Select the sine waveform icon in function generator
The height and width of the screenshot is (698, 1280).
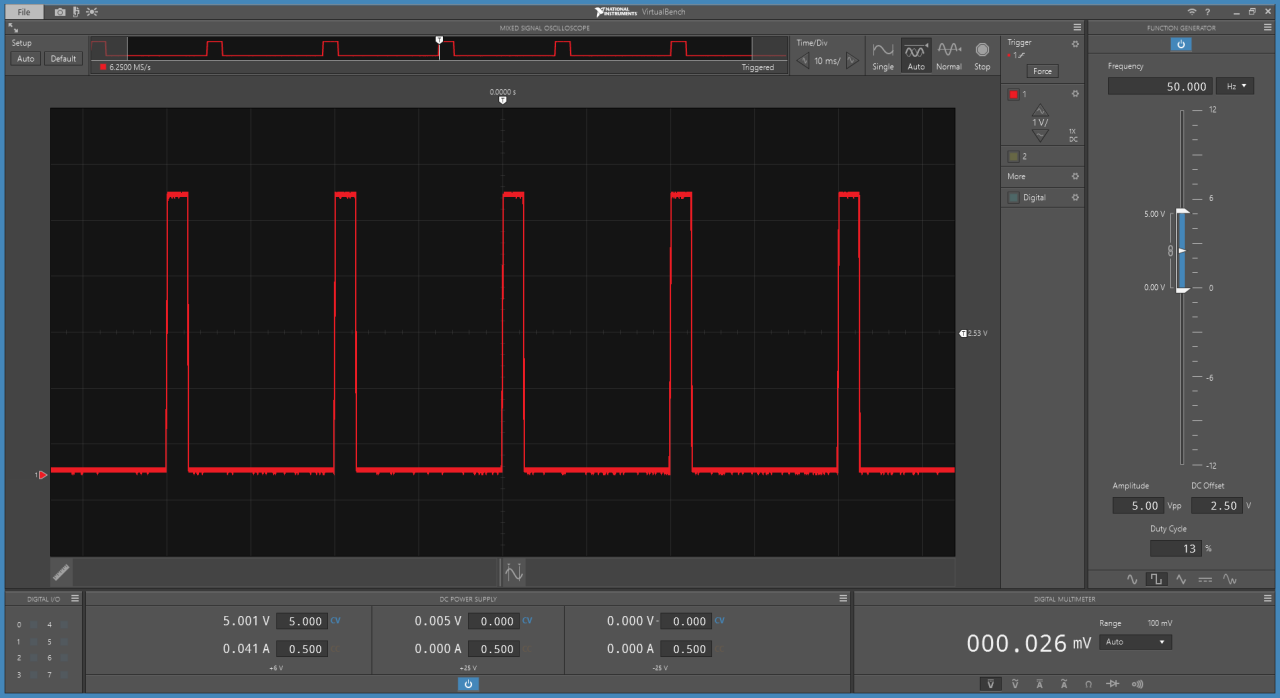coord(1133,579)
